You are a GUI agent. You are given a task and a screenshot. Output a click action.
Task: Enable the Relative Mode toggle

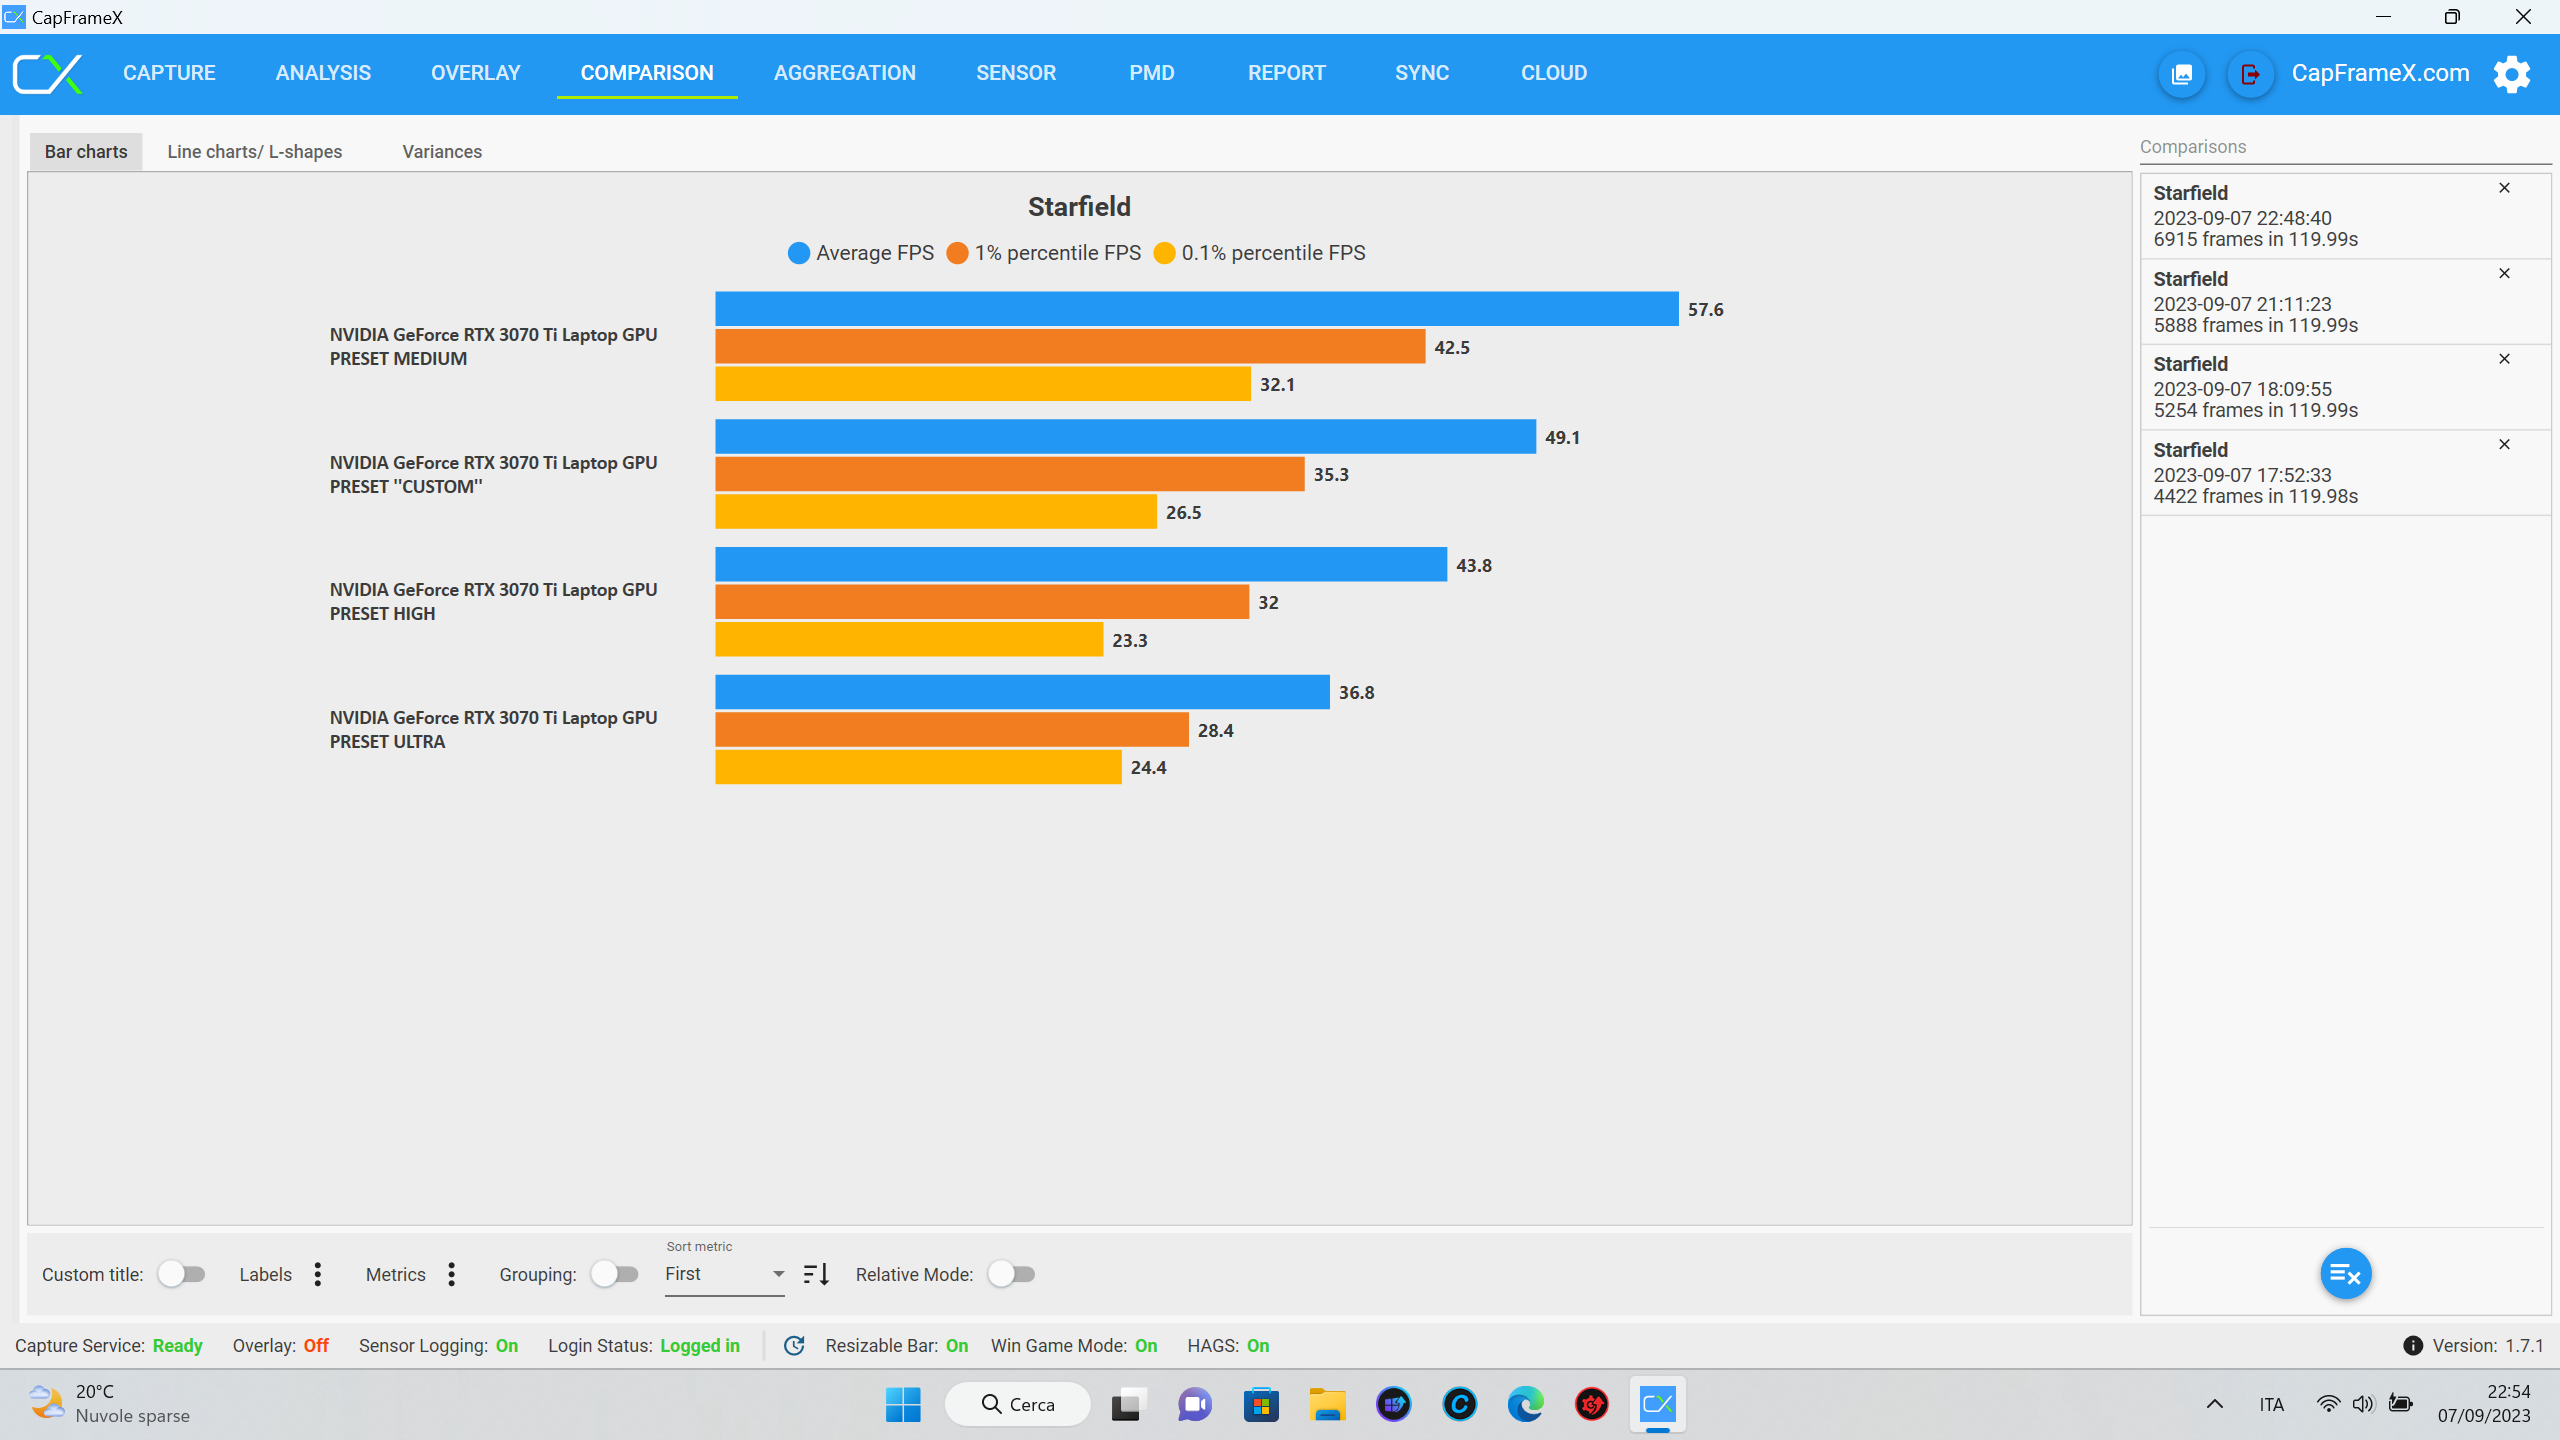(x=1011, y=1274)
